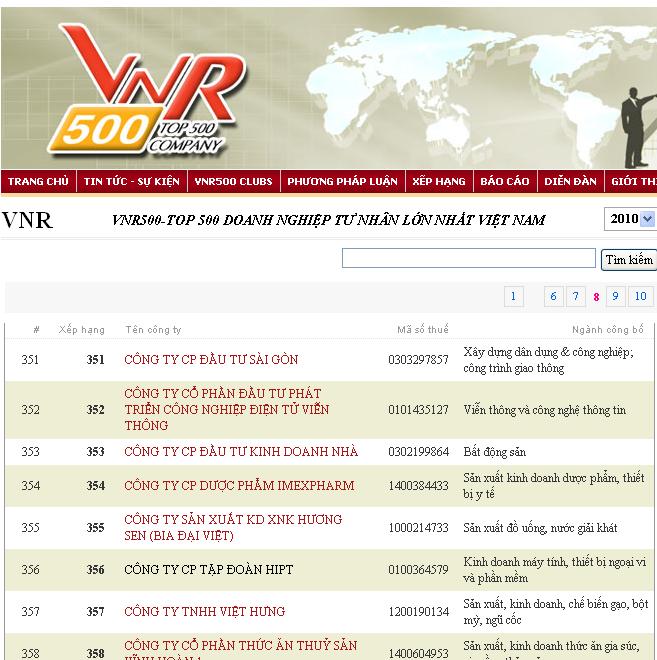The width and height of the screenshot is (657, 660).
Task: Click the Bất động sản industry cell
Action: click(x=495, y=452)
